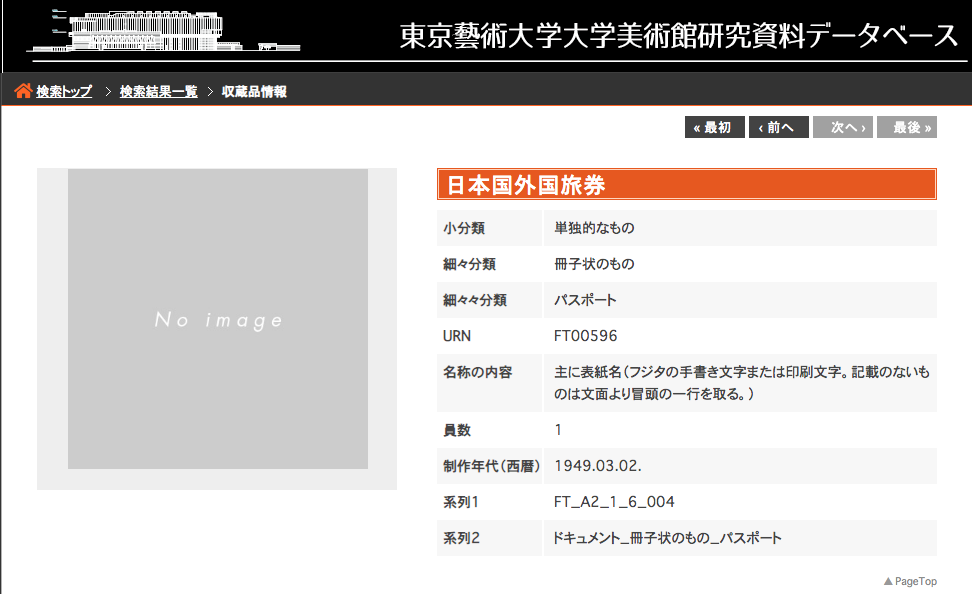972x594 pixels.
Task: Click the 名称の内容 description text
Action: tap(741, 383)
